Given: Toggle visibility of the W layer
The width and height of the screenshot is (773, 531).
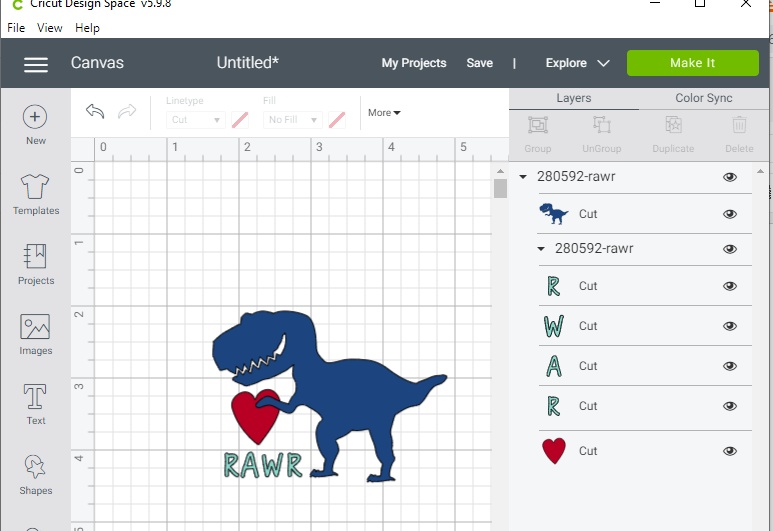Looking at the screenshot, I should (x=730, y=326).
